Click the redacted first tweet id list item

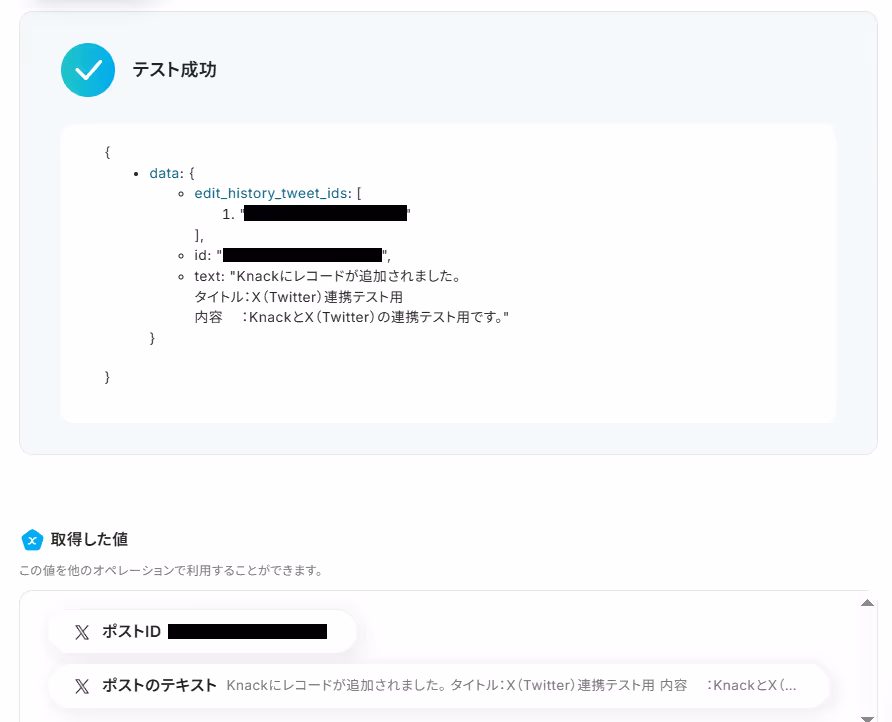click(325, 213)
